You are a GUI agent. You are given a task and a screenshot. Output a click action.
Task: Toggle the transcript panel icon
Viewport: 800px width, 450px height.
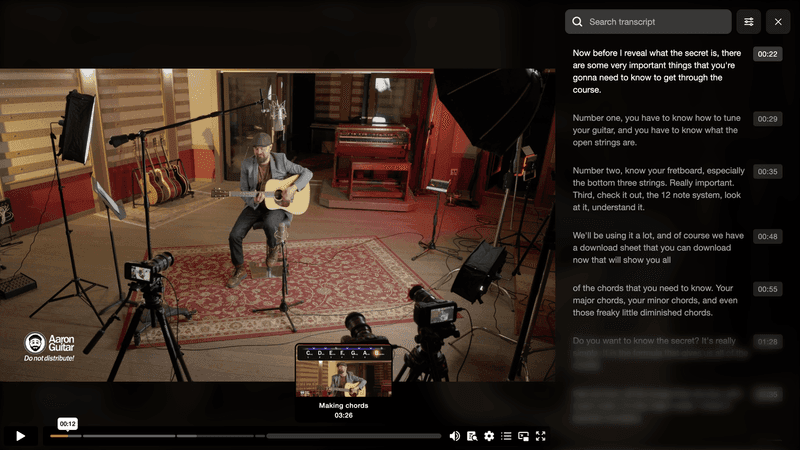click(472, 436)
